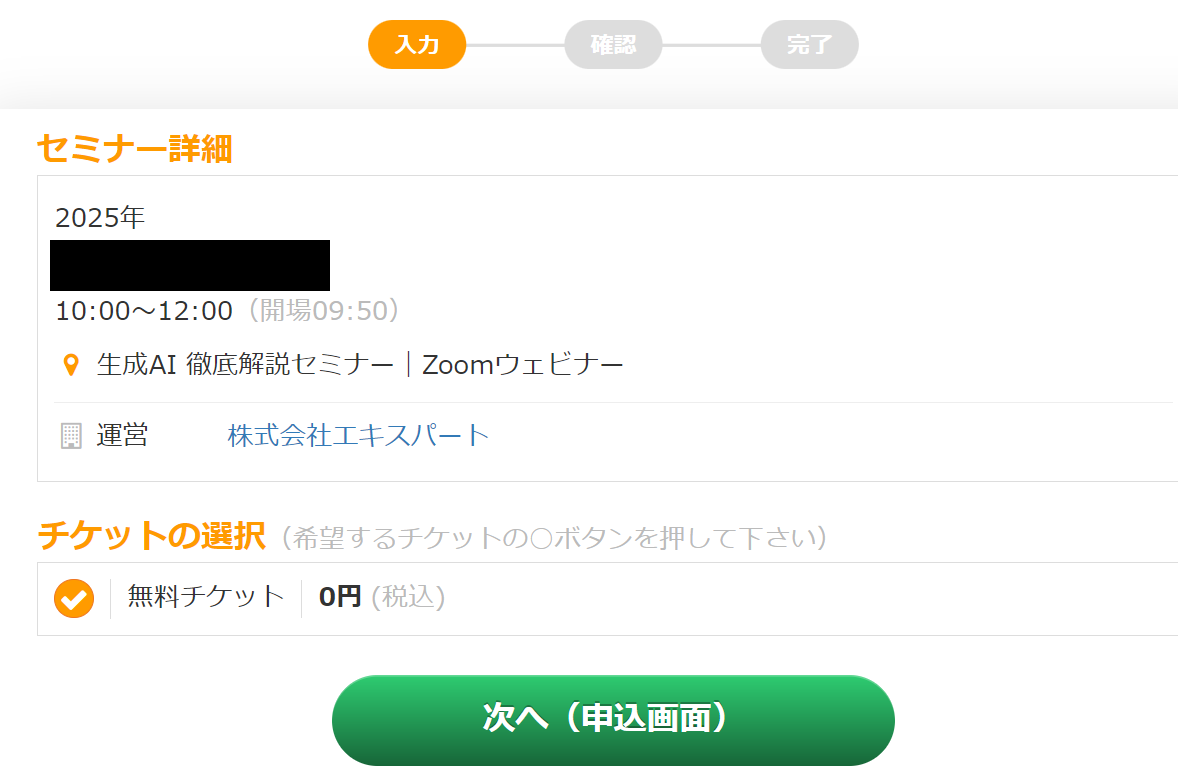Image resolution: width=1178 pixels, height=772 pixels.
Task: Click the blacked-out date block
Action: tap(190, 265)
